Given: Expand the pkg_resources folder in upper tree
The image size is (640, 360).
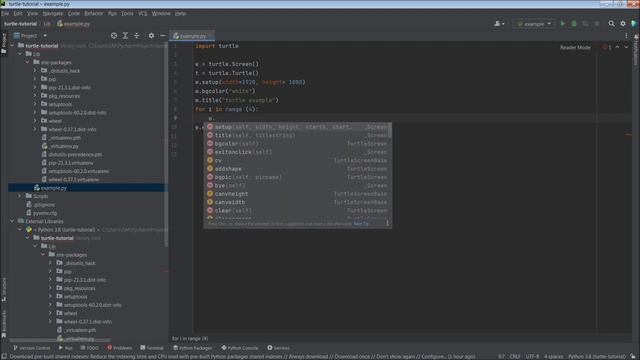Looking at the screenshot, I should pyautogui.click(x=35, y=96).
